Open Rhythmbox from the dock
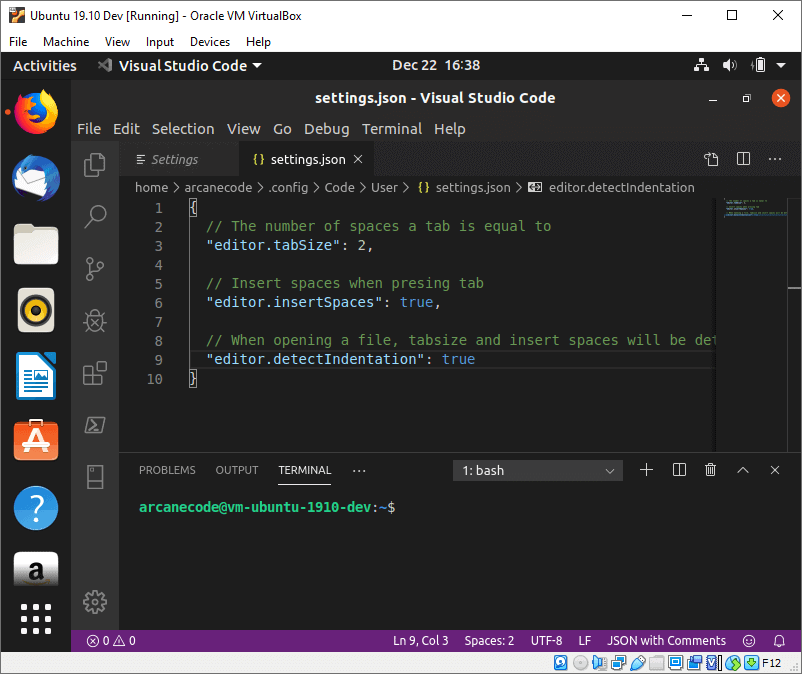 [x=36, y=310]
